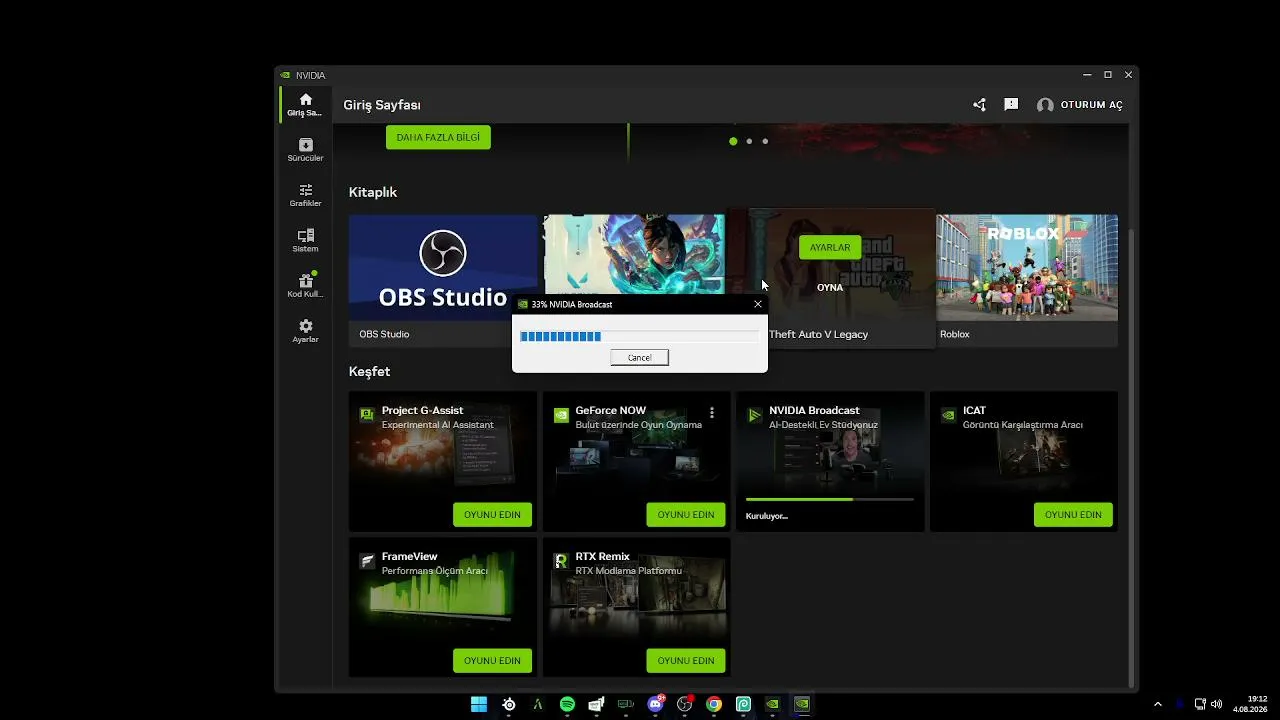The image size is (1280, 720).
Task: Click the OBS Studio caption under its thumbnail
Action: (x=384, y=334)
